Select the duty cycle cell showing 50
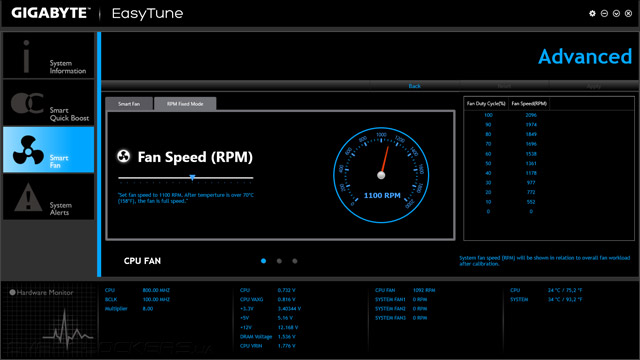640x360 pixels. (x=488, y=163)
